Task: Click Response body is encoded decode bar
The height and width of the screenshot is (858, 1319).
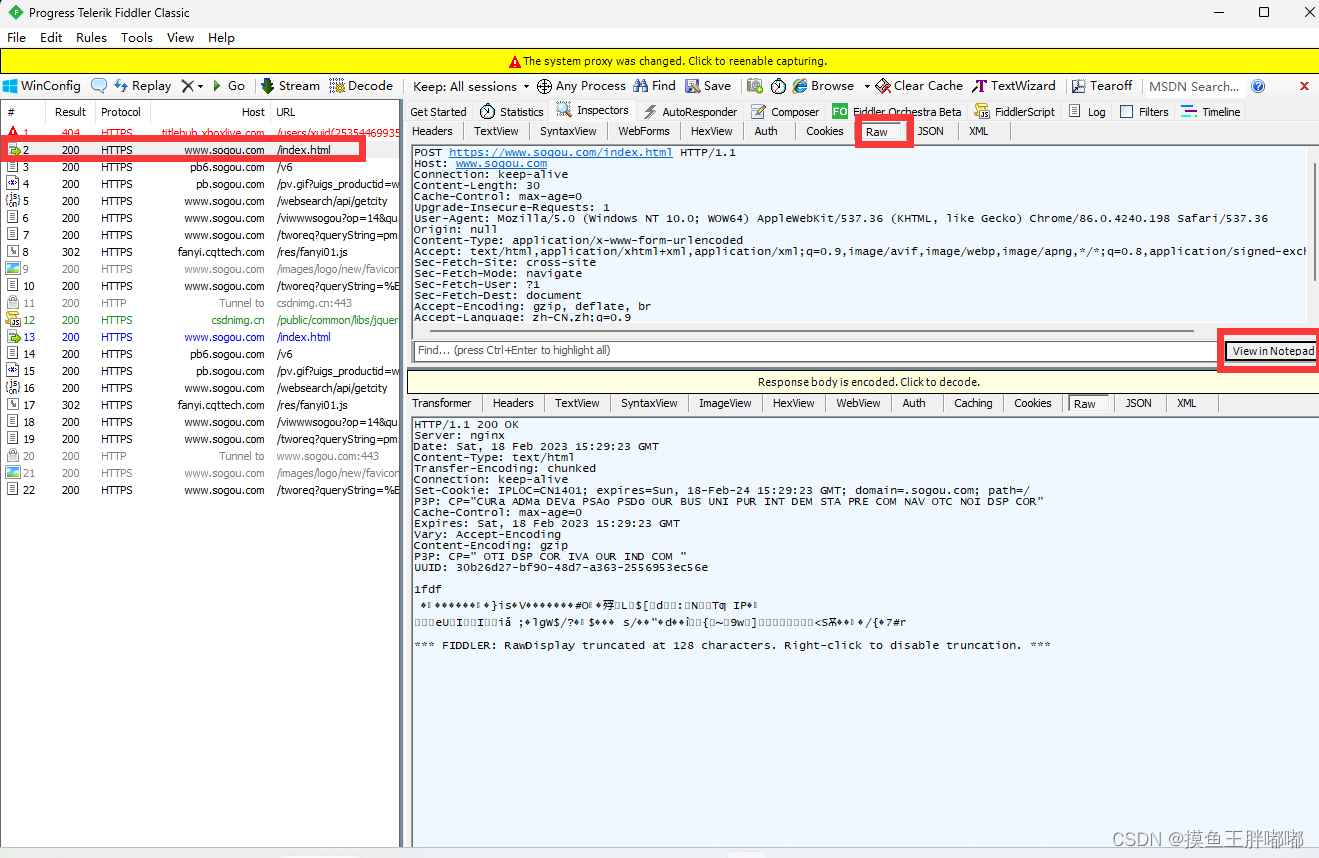Action: tap(863, 382)
